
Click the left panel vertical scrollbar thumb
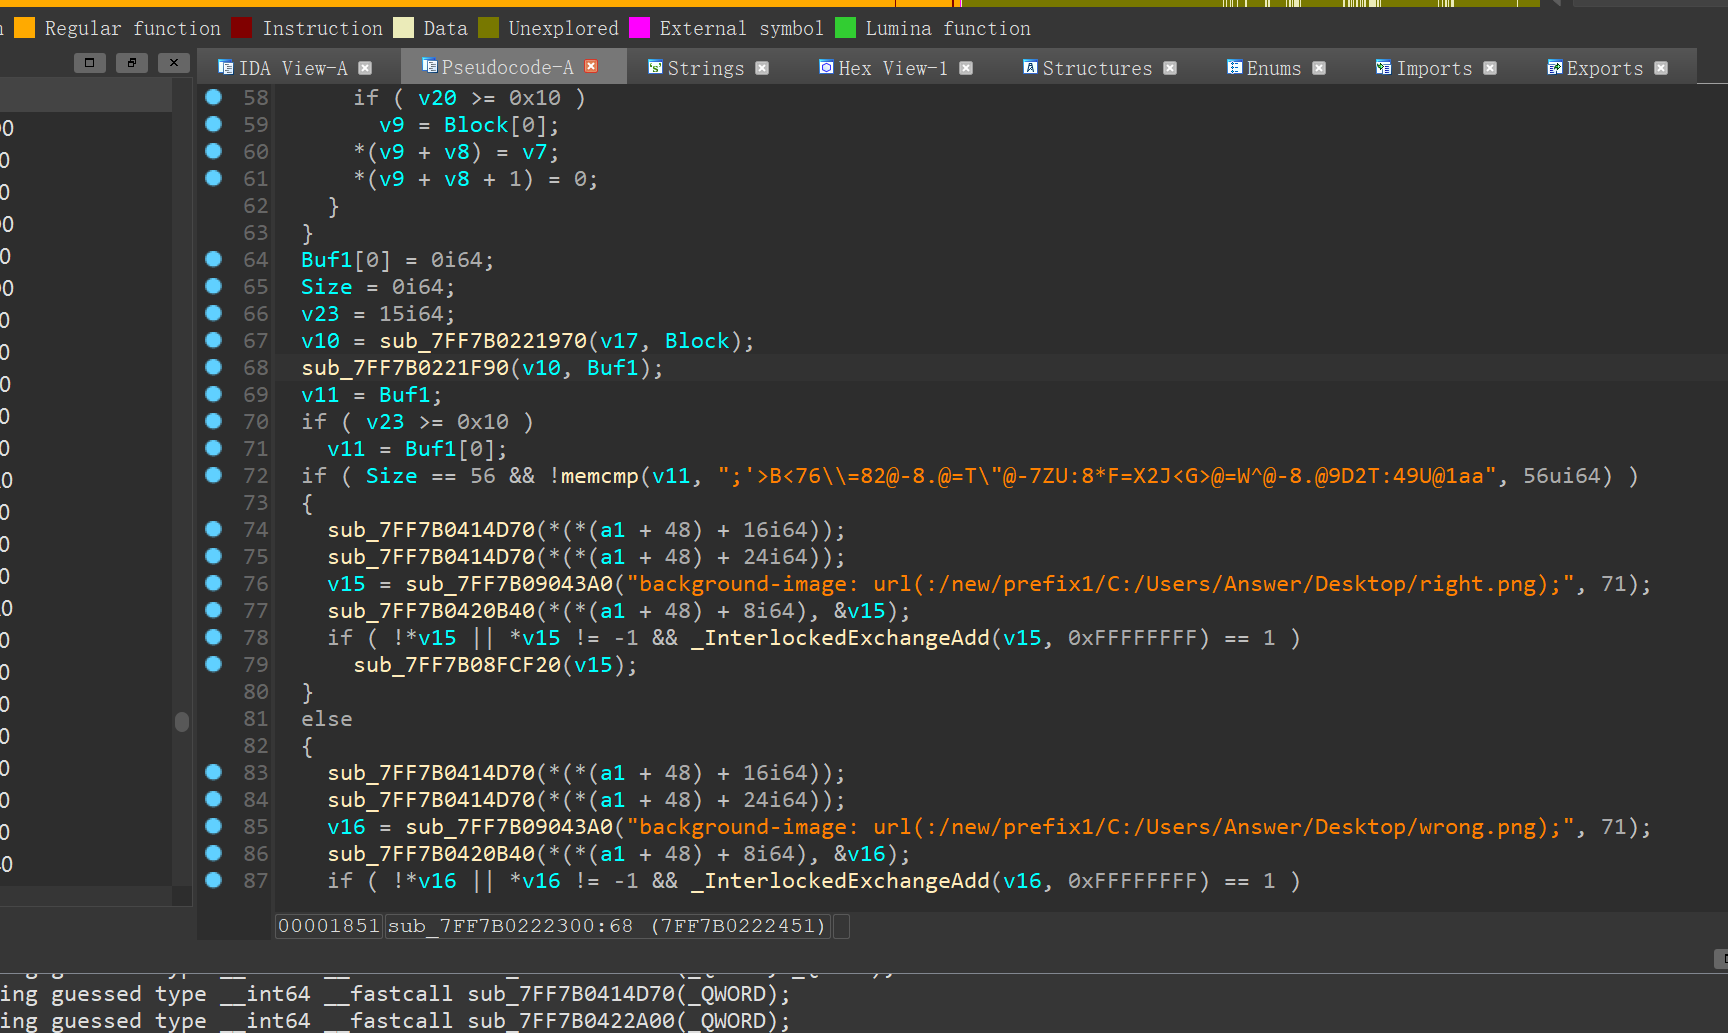pyautogui.click(x=181, y=722)
